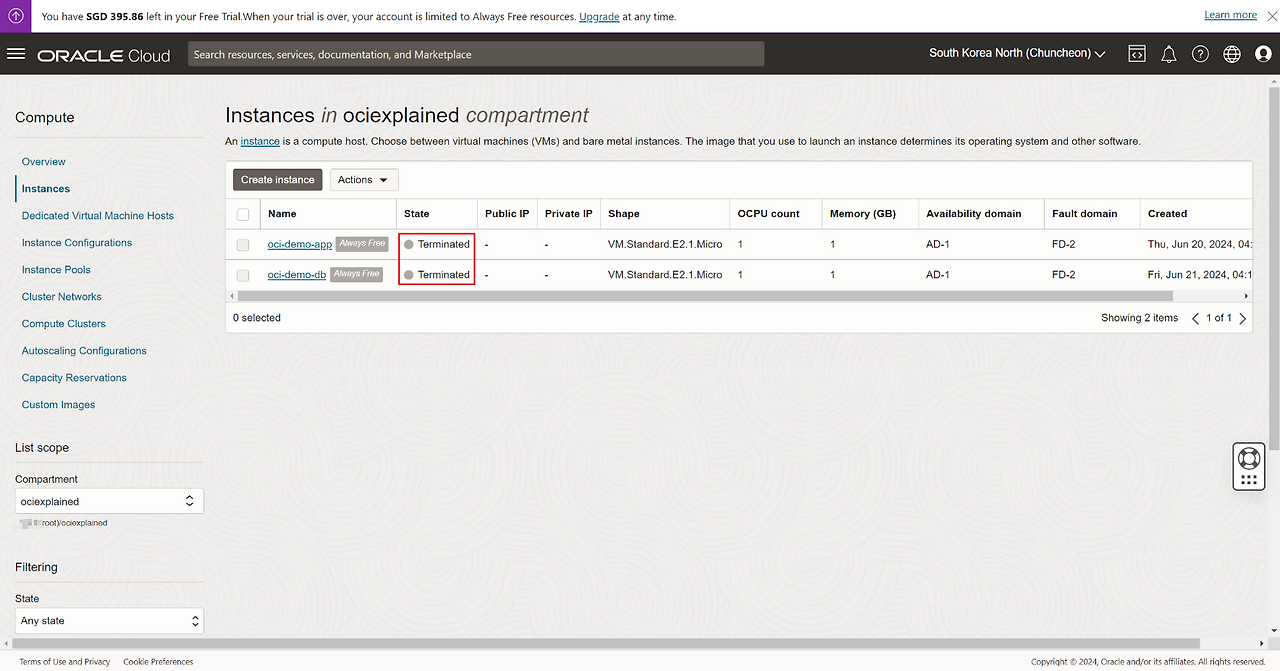Open Dedicated Virtual Machine Hosts
This screenshot has width=1280, height=671.
point(98,215)
